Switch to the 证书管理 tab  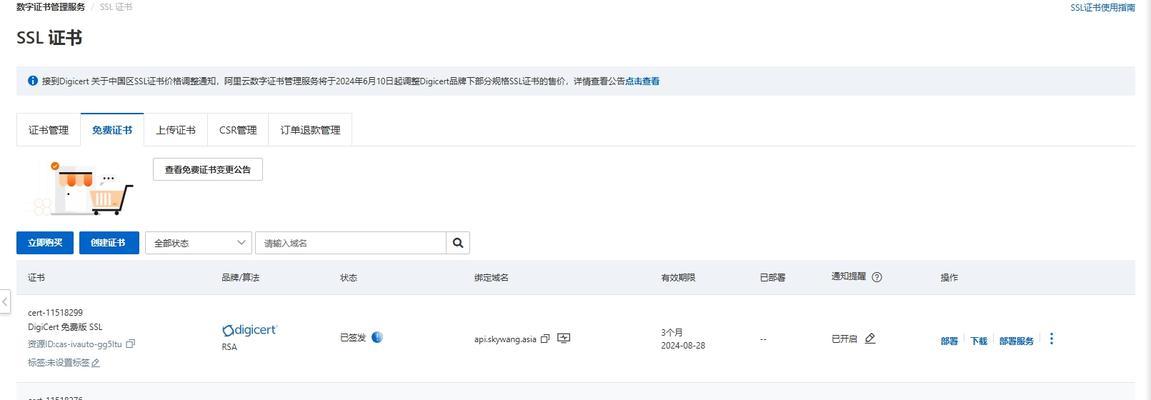[48, 131]
